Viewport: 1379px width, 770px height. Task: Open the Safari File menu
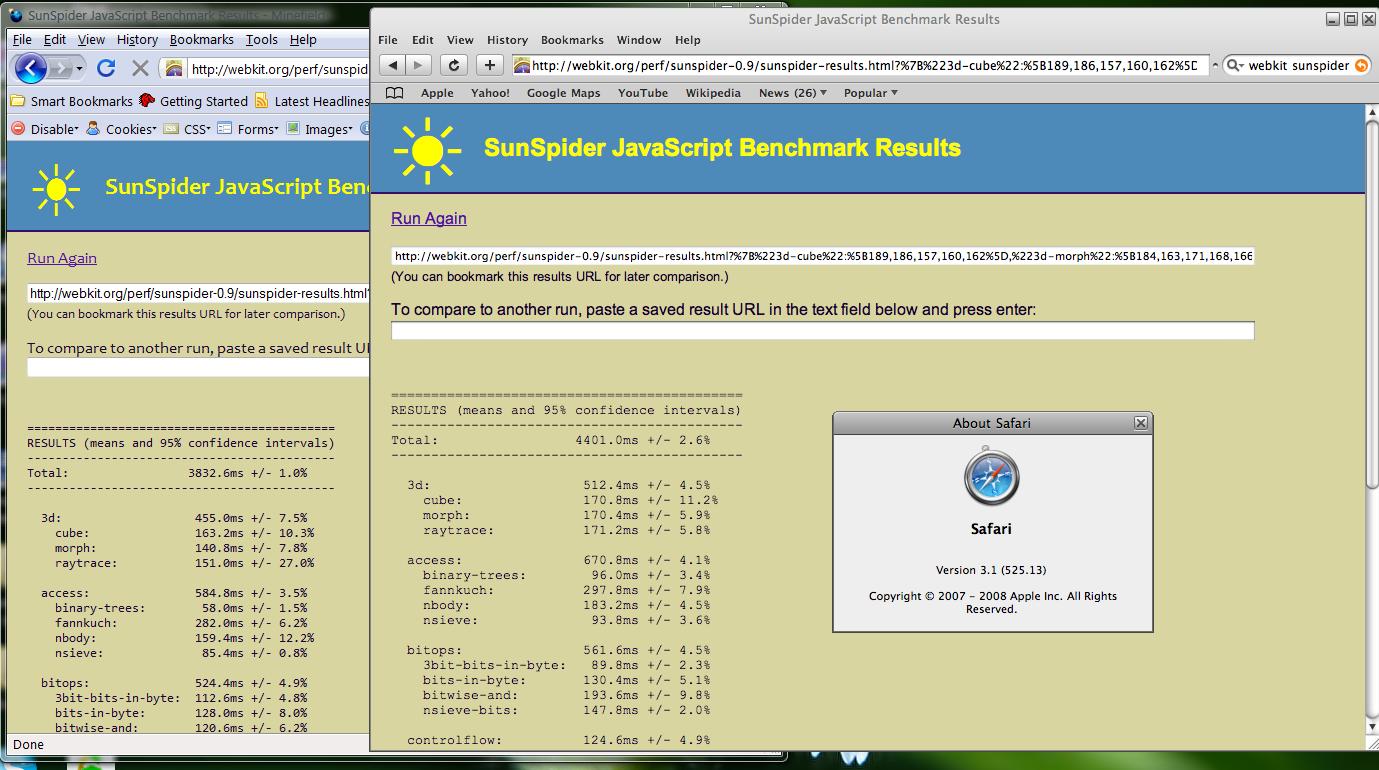[x=388, y=40]
